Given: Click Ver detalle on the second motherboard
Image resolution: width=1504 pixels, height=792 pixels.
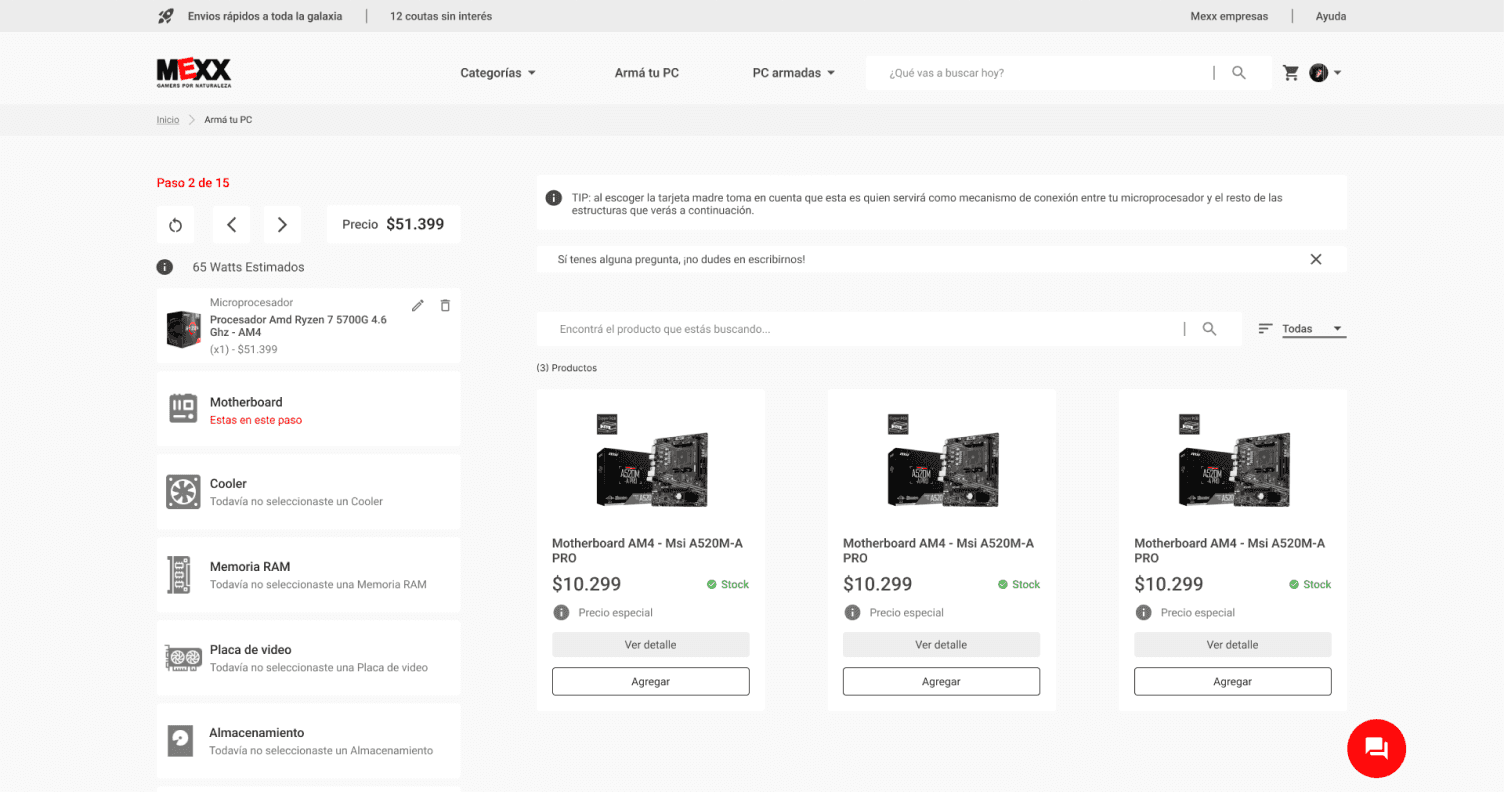Looking at the screenshot, I should pos(942,645).
